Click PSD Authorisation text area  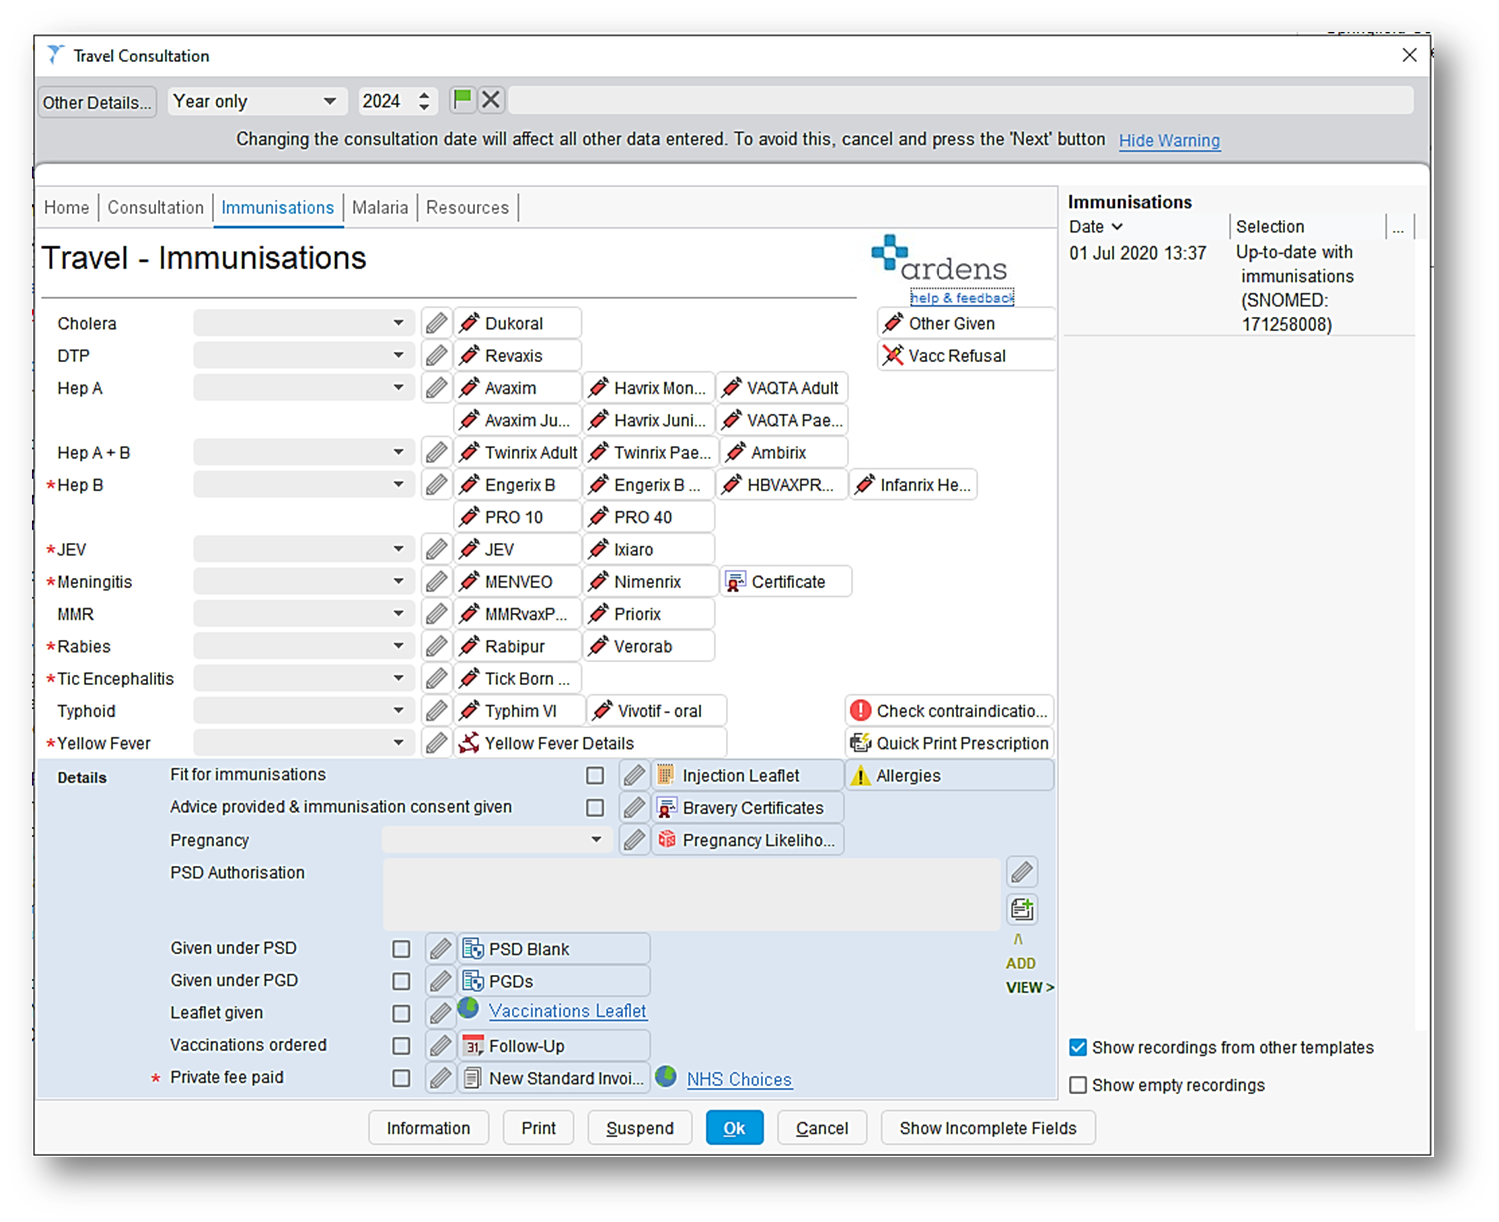tap(692, 894)
